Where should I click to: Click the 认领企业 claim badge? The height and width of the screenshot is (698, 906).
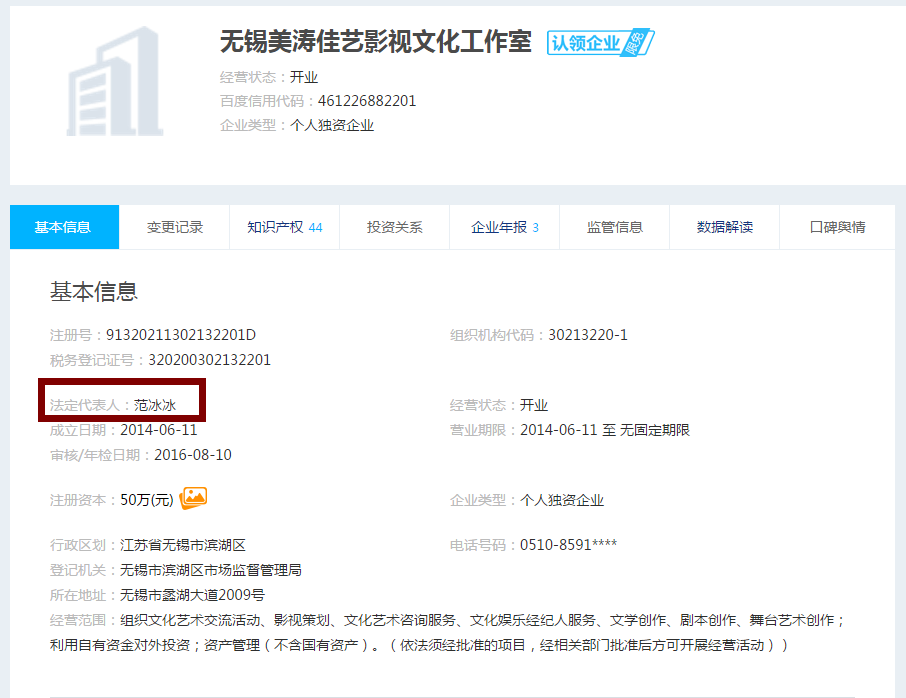600,43
